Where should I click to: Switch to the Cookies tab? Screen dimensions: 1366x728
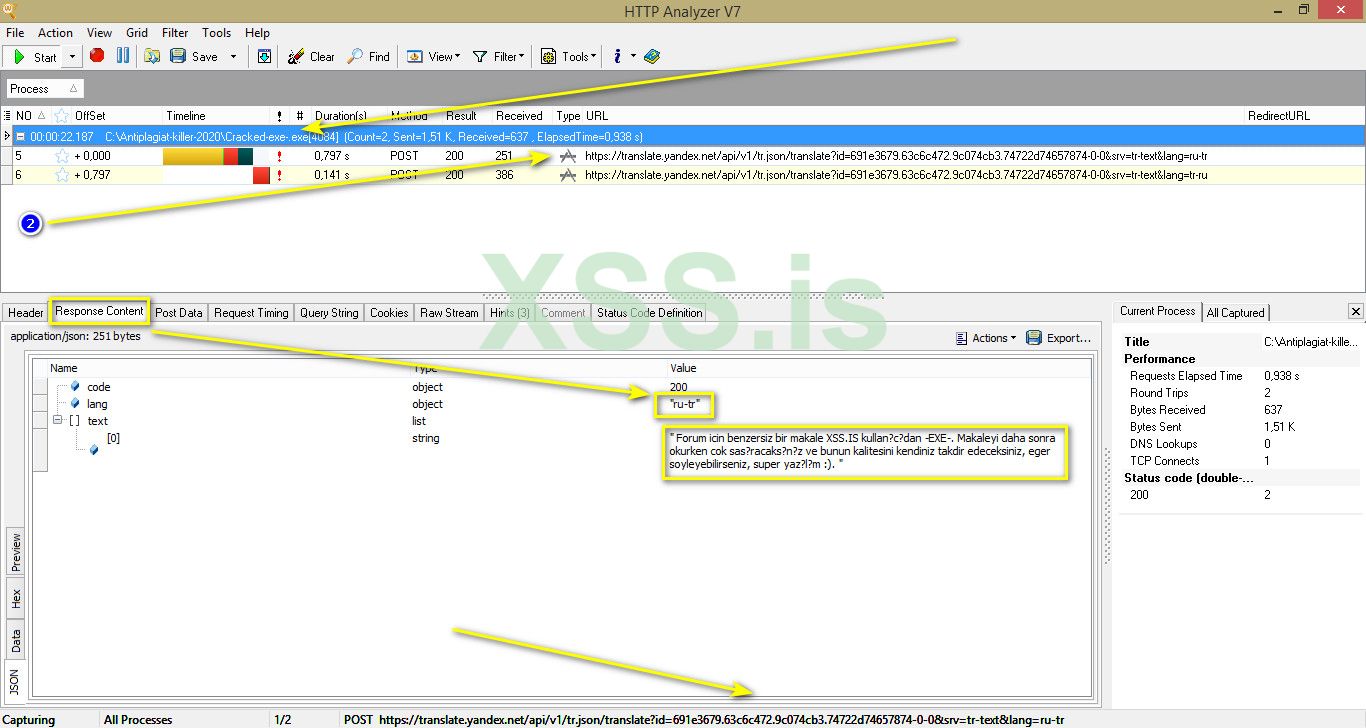(389, 313)
